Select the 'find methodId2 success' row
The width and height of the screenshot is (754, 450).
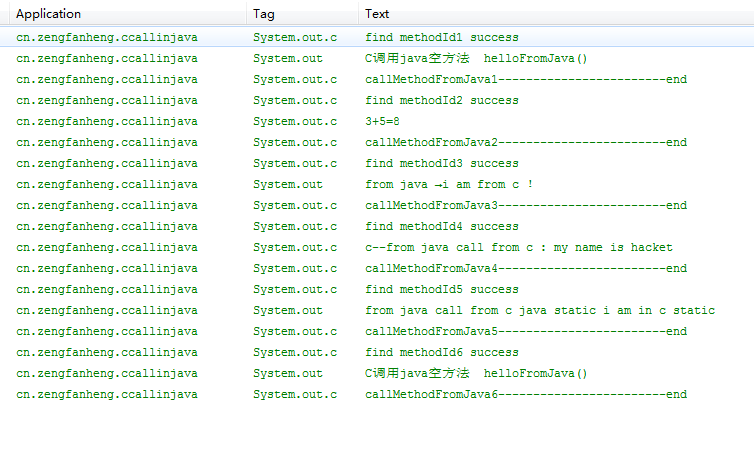(377, 100)
